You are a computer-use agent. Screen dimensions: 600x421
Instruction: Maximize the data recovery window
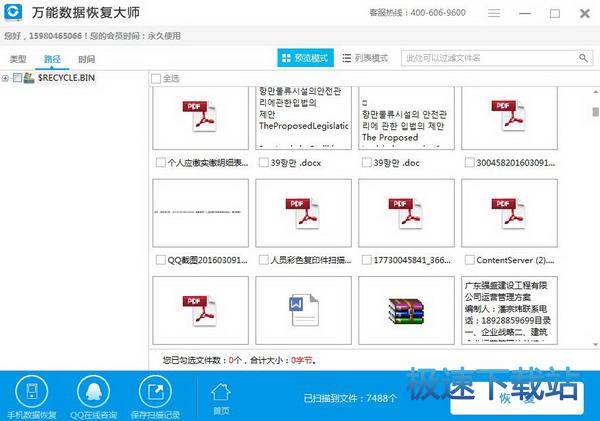[x=554, y=14]
